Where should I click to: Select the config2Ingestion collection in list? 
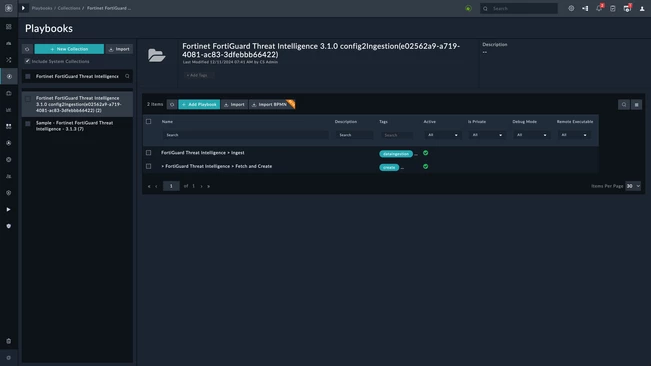click(77, 104)
